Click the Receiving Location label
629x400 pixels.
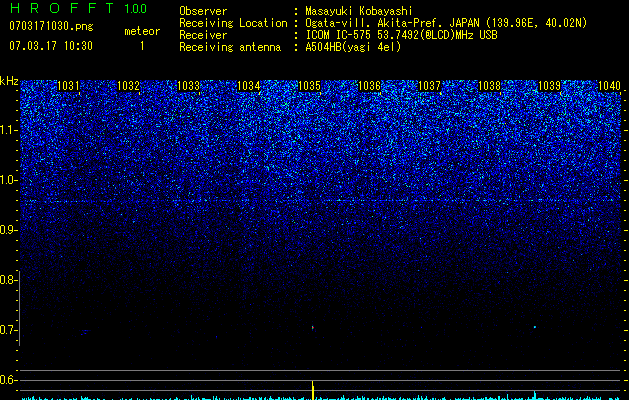[233, 23]
